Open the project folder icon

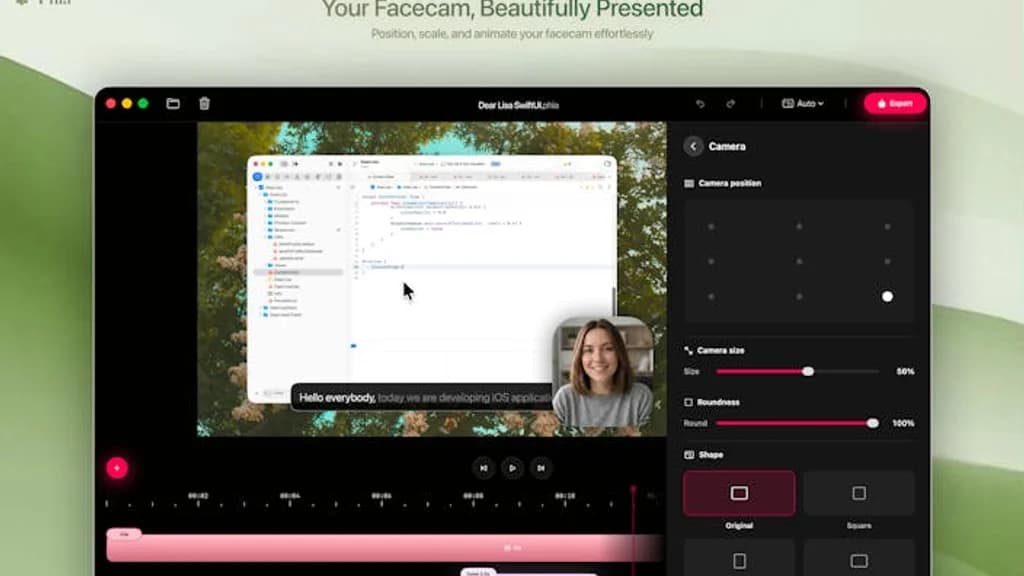click(x=173, y=103)
